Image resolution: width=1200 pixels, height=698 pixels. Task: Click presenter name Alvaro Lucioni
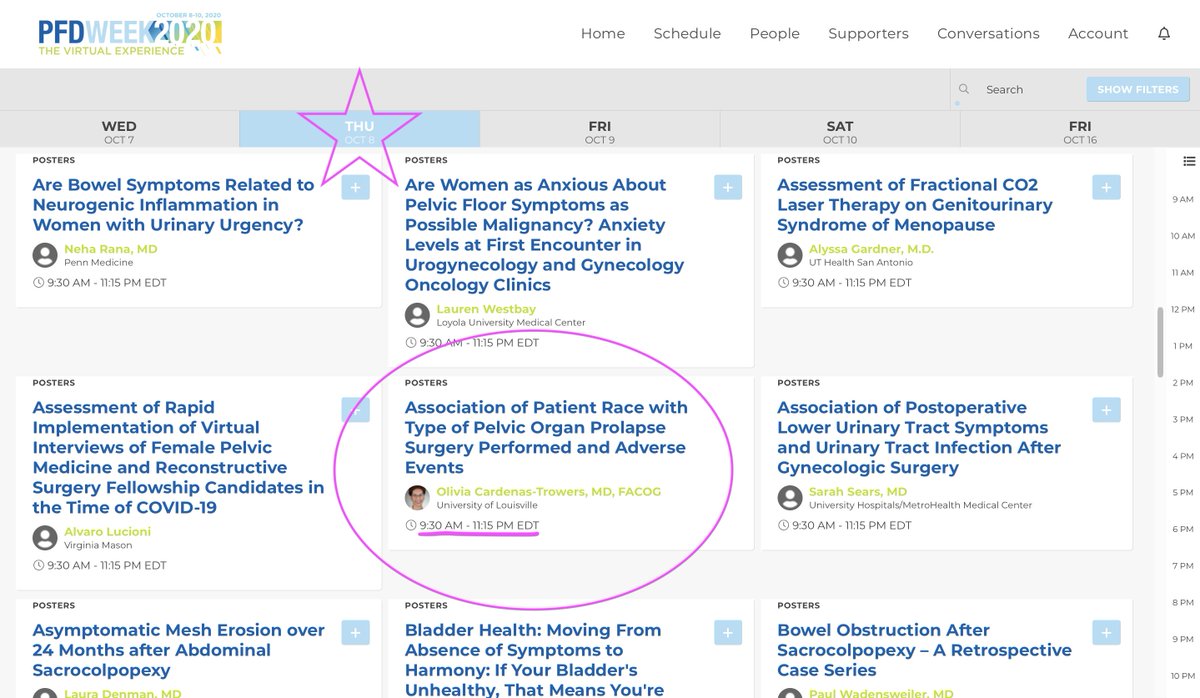tap(108, 532)
